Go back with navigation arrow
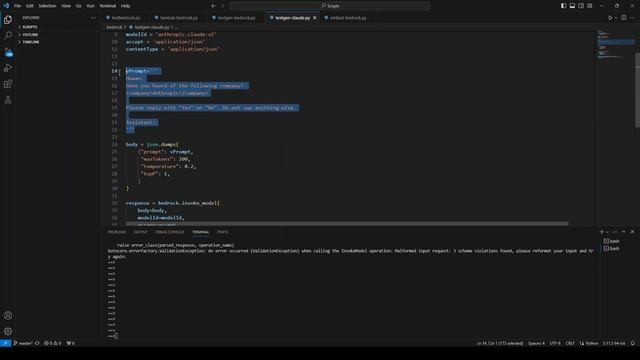This screenshot has width=640, height=360. (x=213, y=6)
